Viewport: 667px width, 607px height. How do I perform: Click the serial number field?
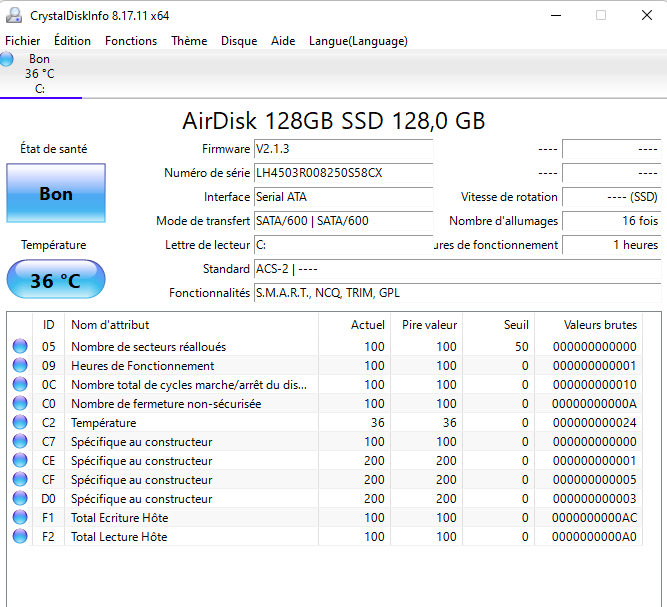tap(343, 173)
